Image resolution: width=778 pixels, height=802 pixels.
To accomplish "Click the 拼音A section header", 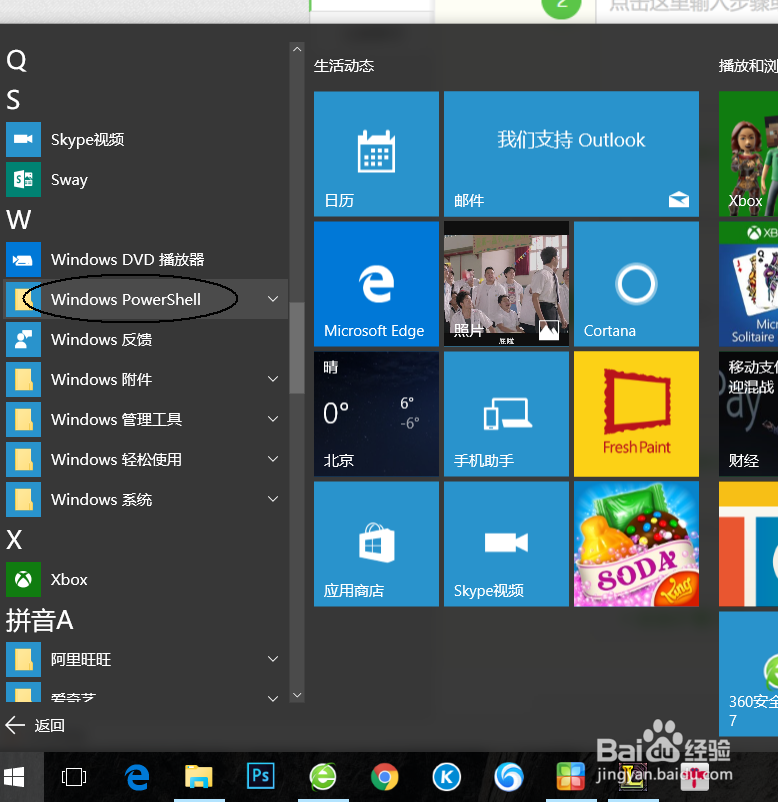I will (39, 620).
